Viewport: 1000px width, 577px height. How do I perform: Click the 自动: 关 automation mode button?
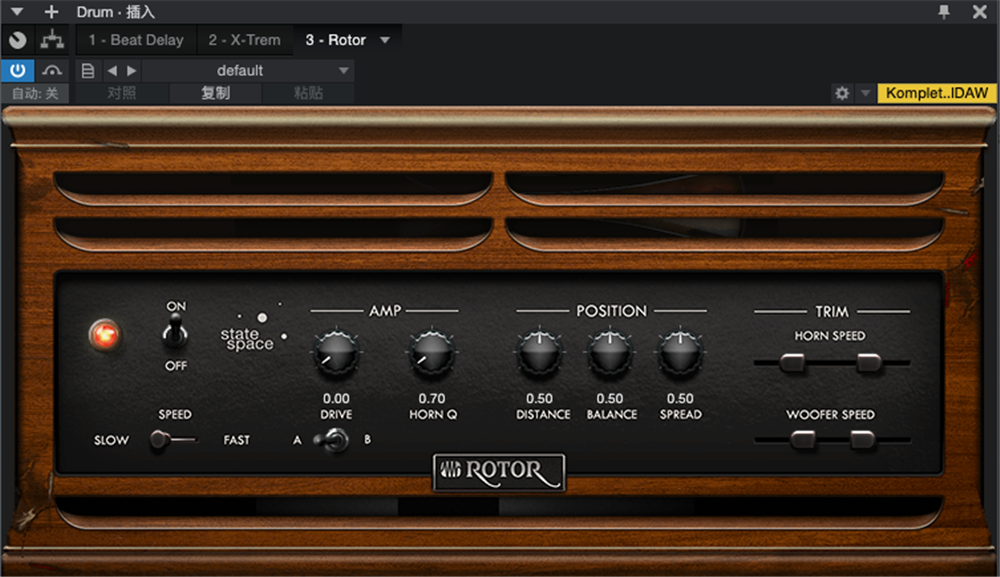35,94
